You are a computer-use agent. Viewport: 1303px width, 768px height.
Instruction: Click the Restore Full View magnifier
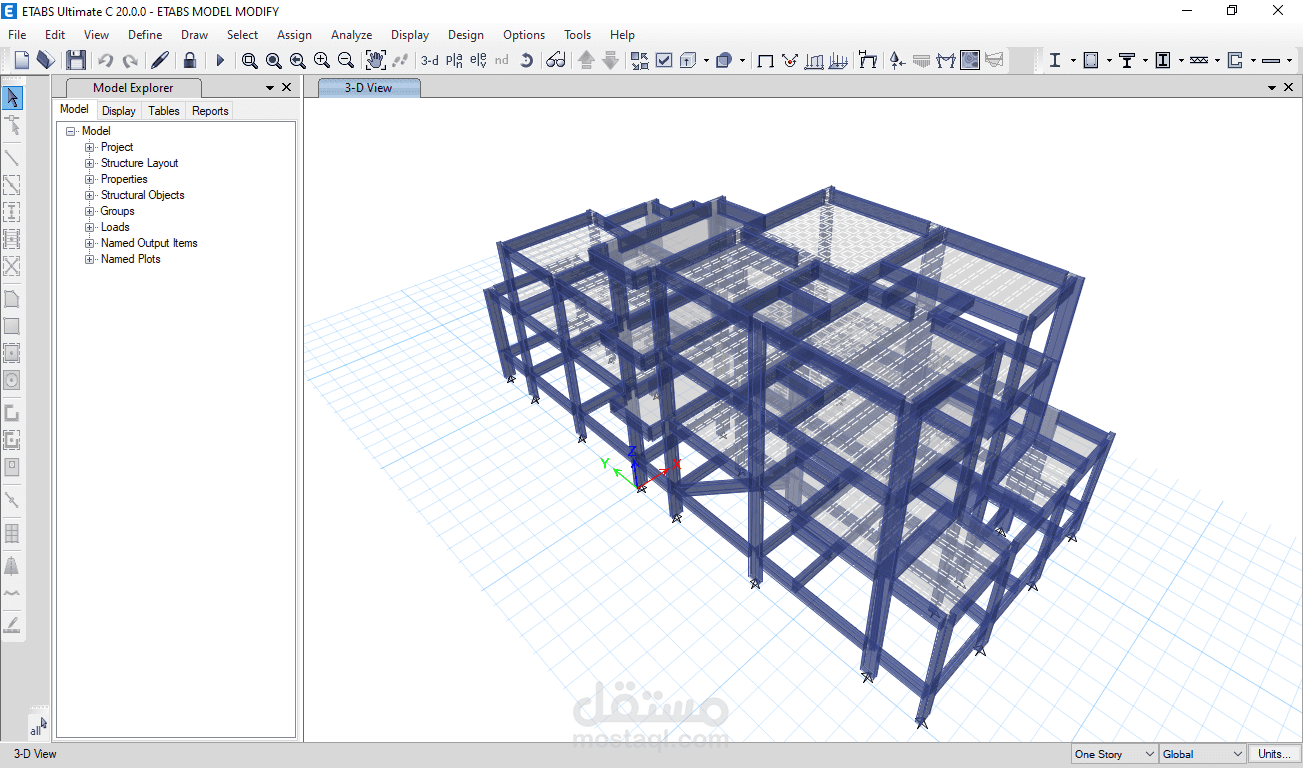(274, 60)
